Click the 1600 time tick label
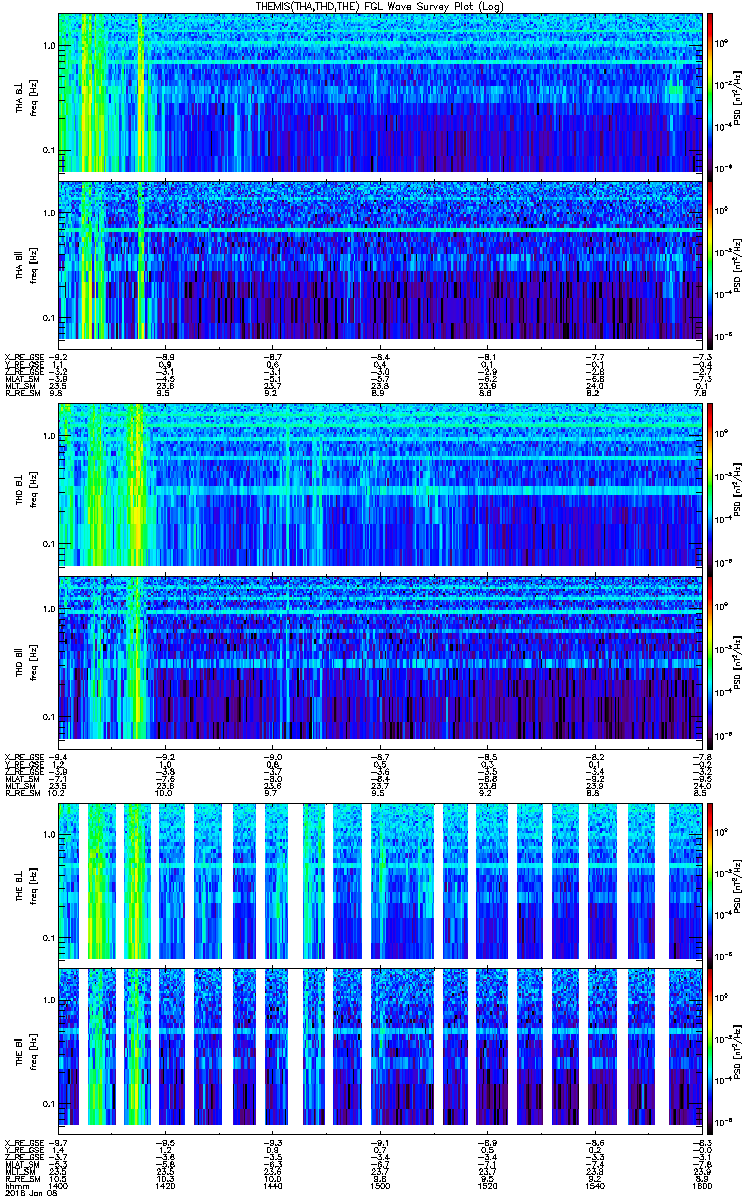Image resolution: width=750 pixels, height=1200 pixels. [700, 1186]
